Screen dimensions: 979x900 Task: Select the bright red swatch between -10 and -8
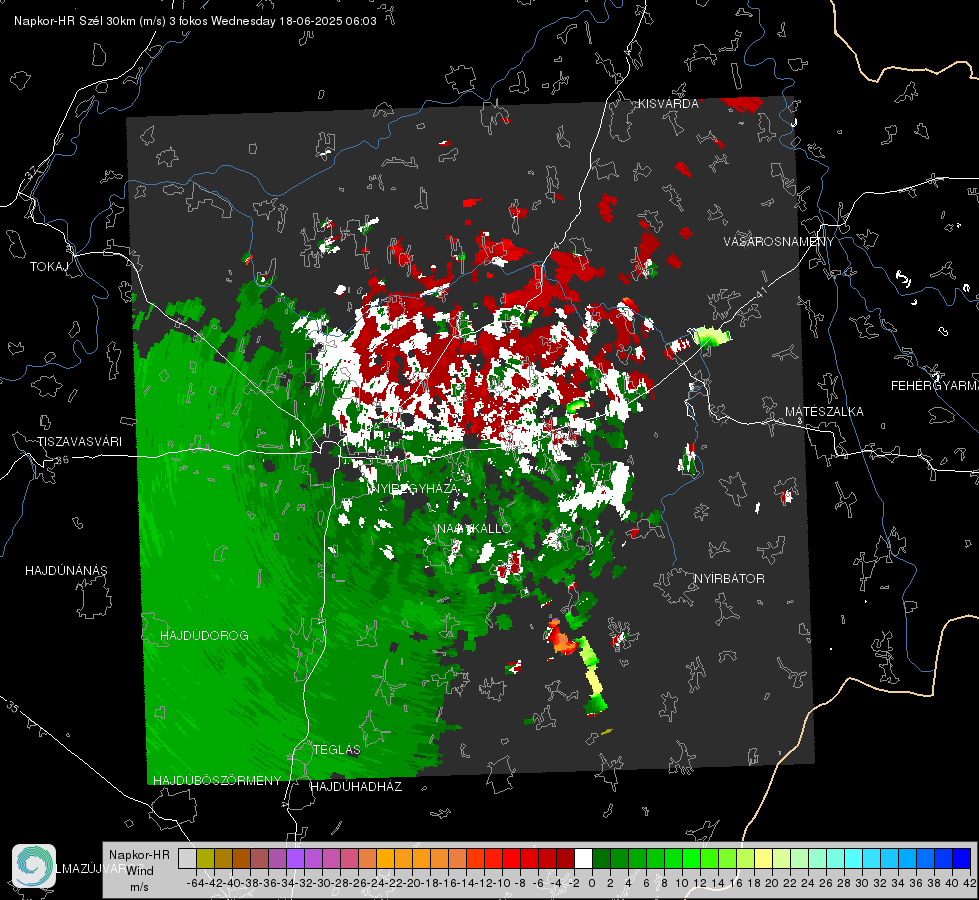[511, 858]
